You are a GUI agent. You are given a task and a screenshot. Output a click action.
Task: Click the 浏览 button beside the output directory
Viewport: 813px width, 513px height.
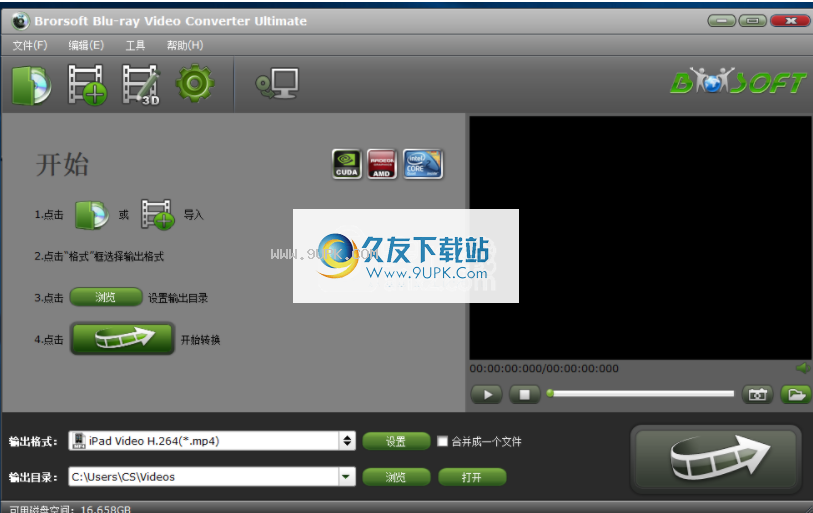(x=396, y=477)
